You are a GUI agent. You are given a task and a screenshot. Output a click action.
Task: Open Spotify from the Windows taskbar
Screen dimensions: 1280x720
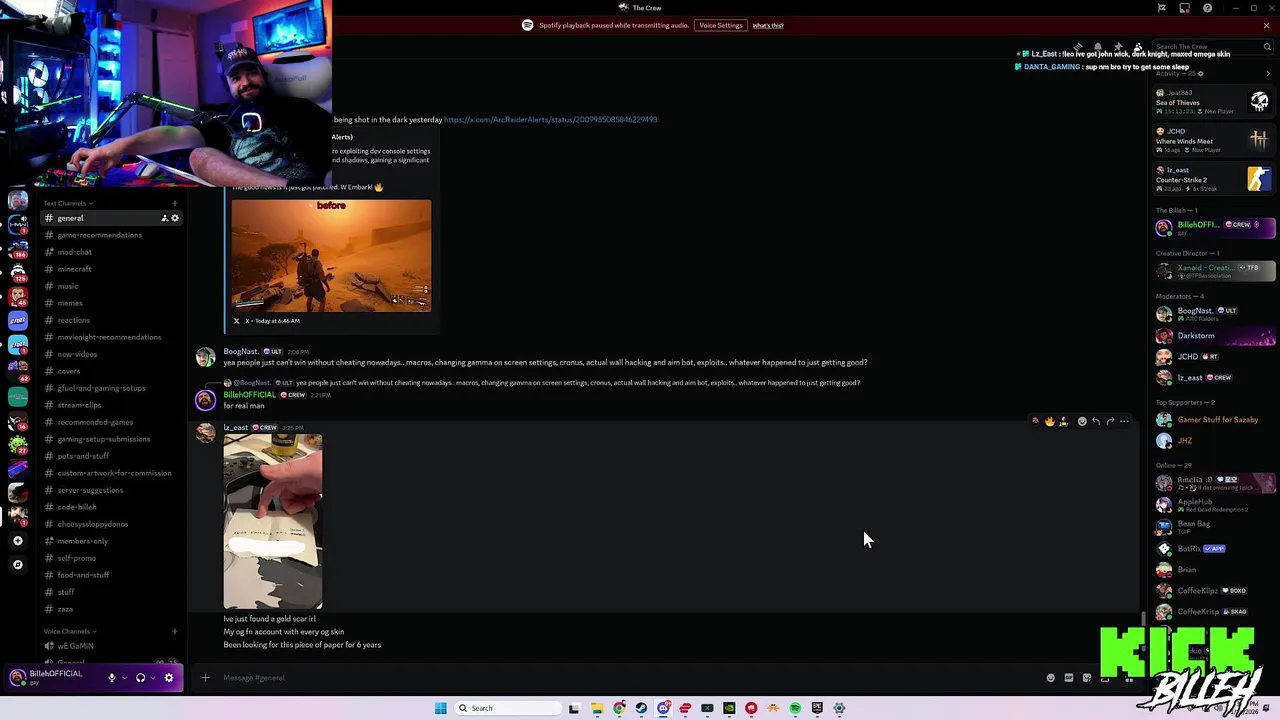pyautogui.click(x=795, y=708)
